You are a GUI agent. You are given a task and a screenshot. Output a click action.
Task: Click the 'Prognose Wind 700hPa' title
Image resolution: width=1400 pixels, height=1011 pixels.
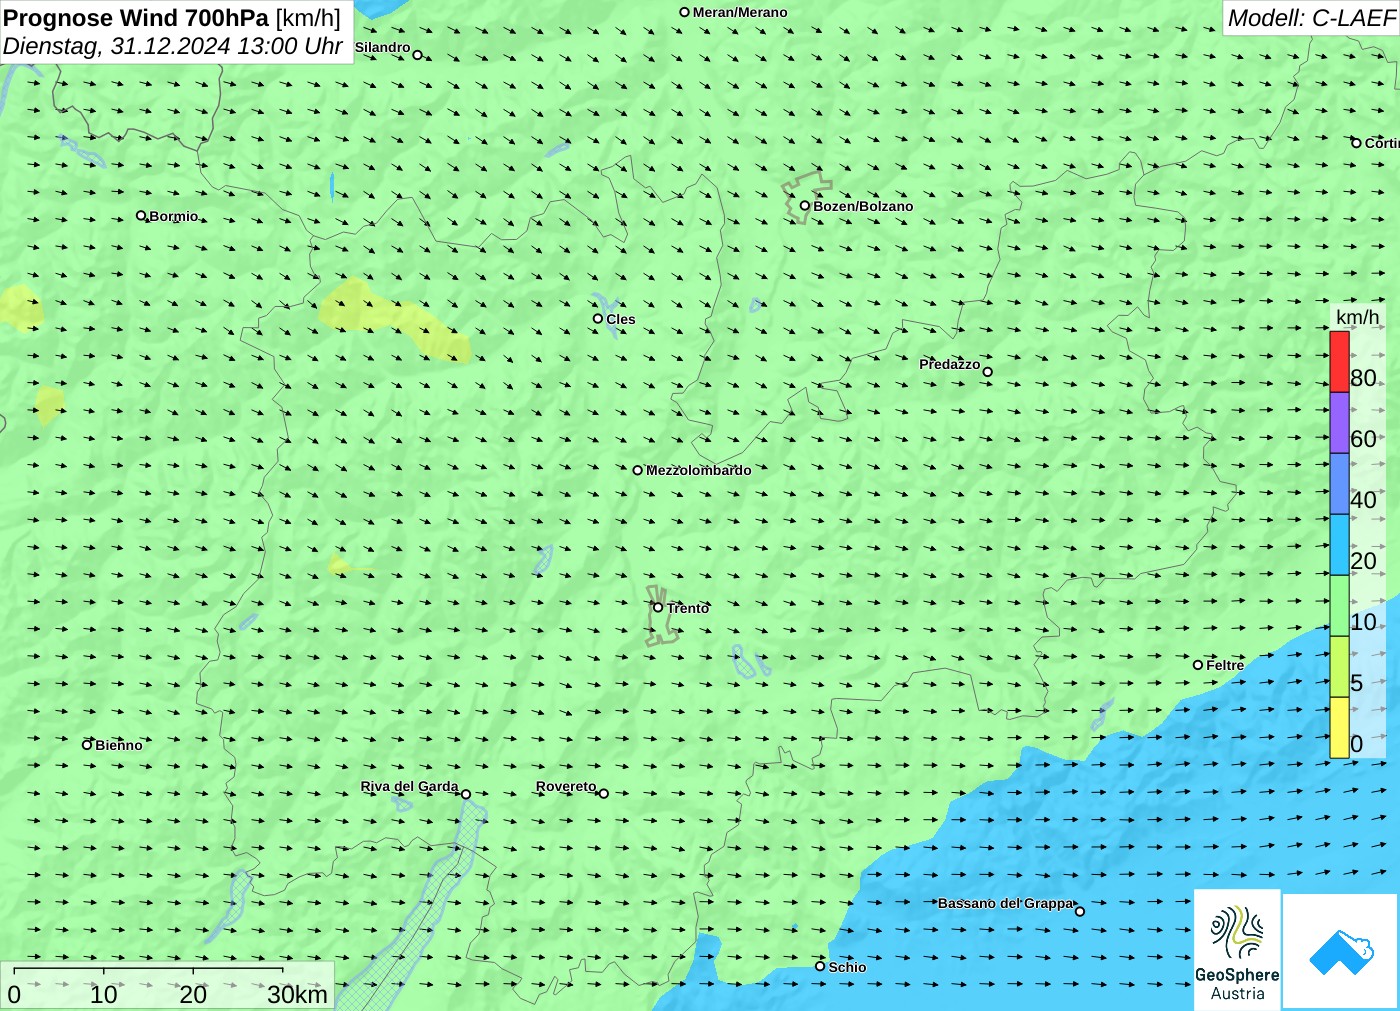click(136, 18)
